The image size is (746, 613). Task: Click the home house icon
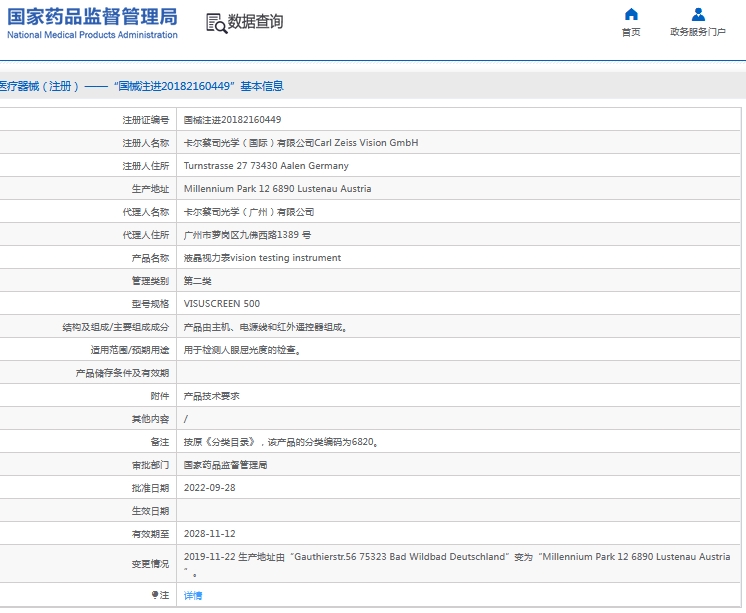coord(631,14)
